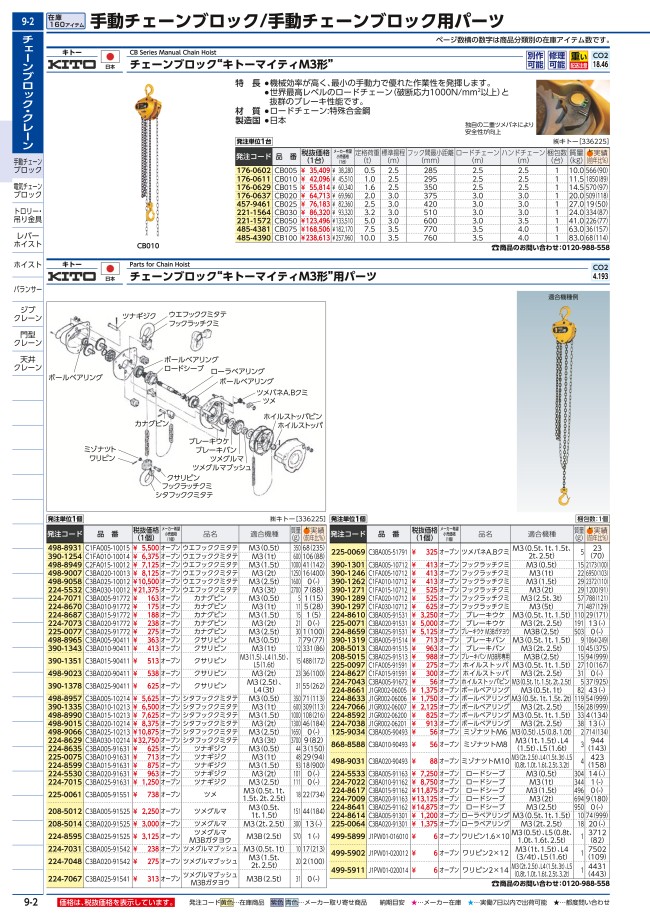Click the 別作可能 badge icon
This screenshot has height=919, width=650.
[x=535, y=60]
